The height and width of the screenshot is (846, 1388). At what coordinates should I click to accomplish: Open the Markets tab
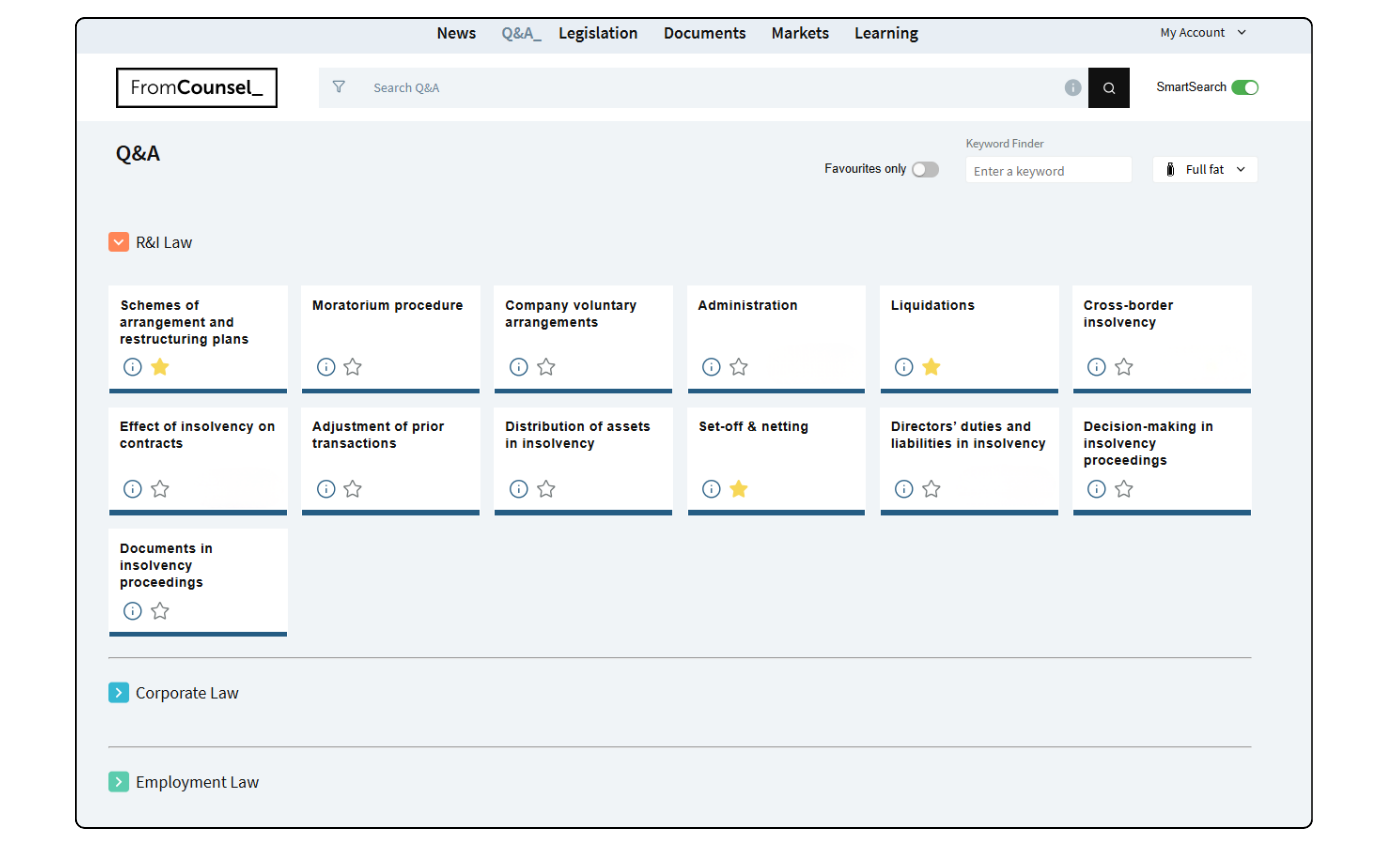tap(800, 33)
